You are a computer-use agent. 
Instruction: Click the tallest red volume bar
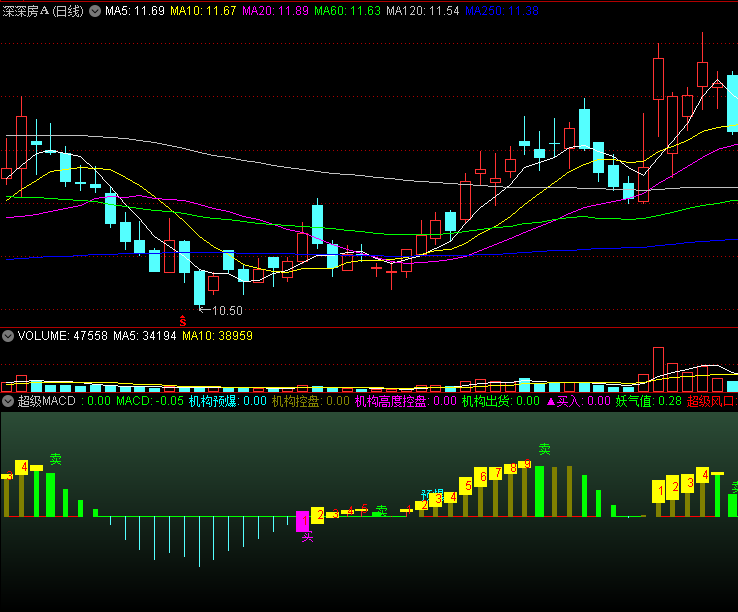[658, 370]
